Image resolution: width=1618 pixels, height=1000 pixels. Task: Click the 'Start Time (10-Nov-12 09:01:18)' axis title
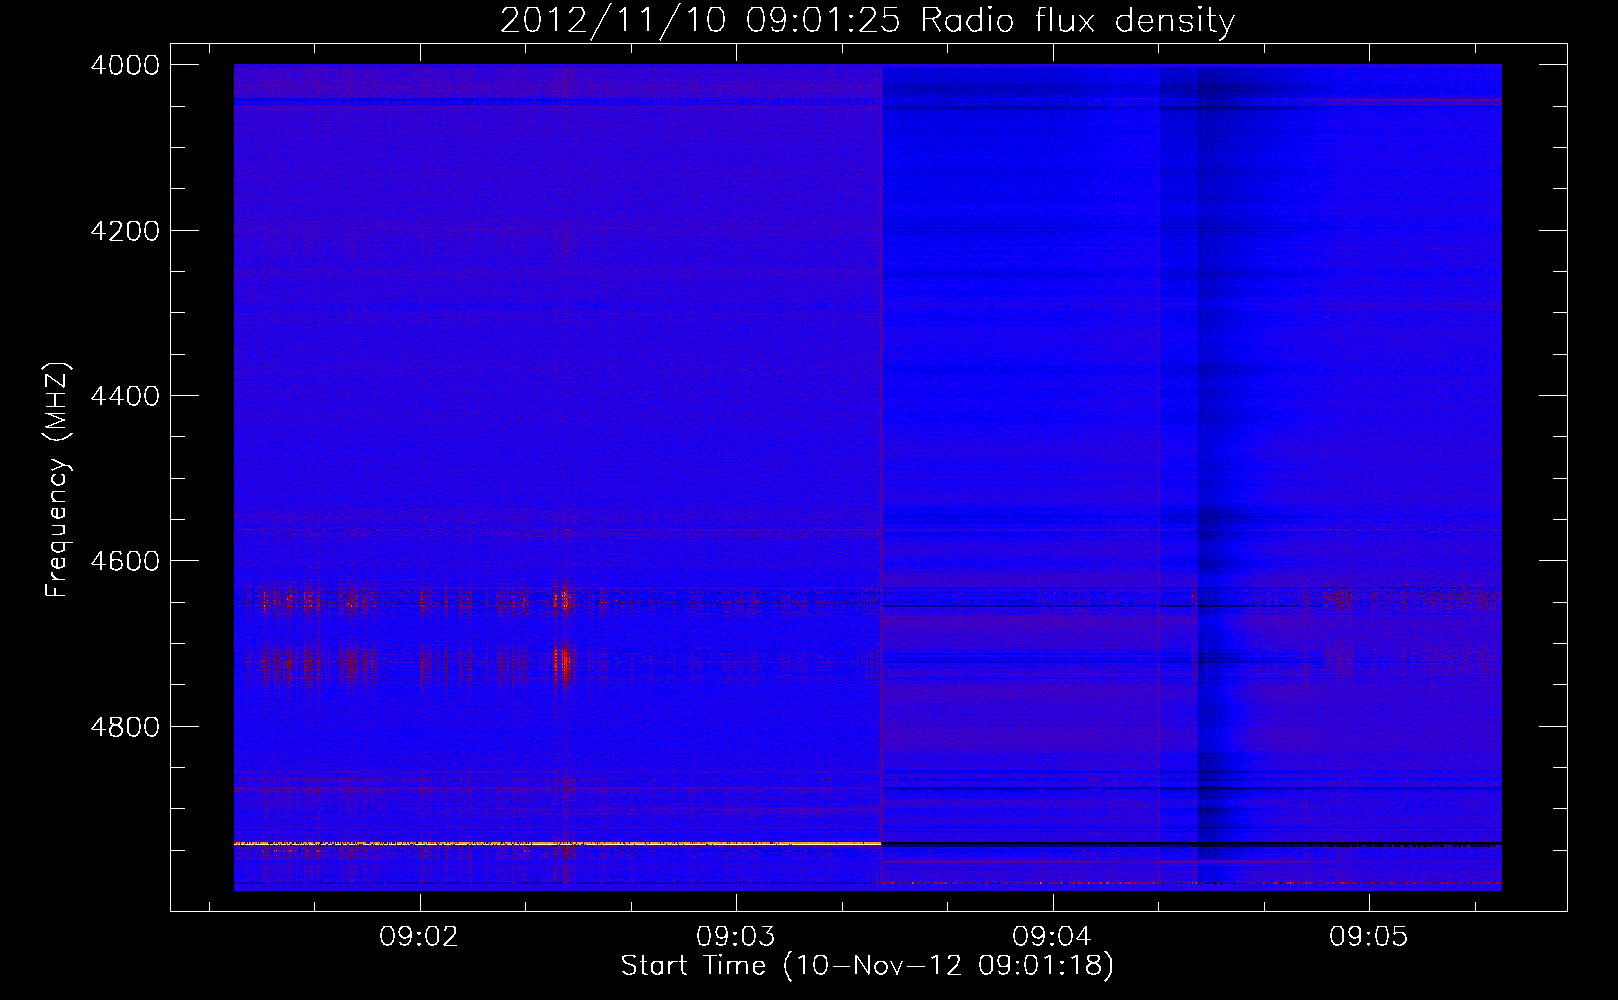[867, 966]
